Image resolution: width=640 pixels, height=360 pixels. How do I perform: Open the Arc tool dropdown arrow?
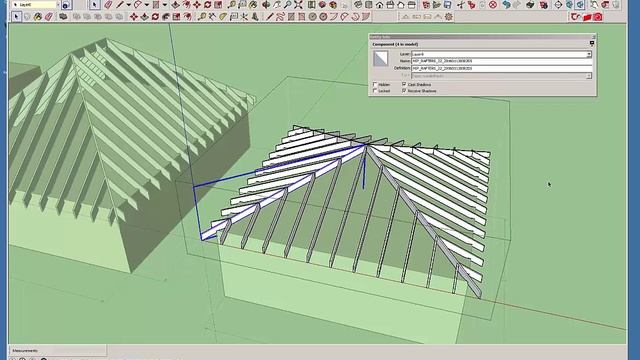point(146,5)
